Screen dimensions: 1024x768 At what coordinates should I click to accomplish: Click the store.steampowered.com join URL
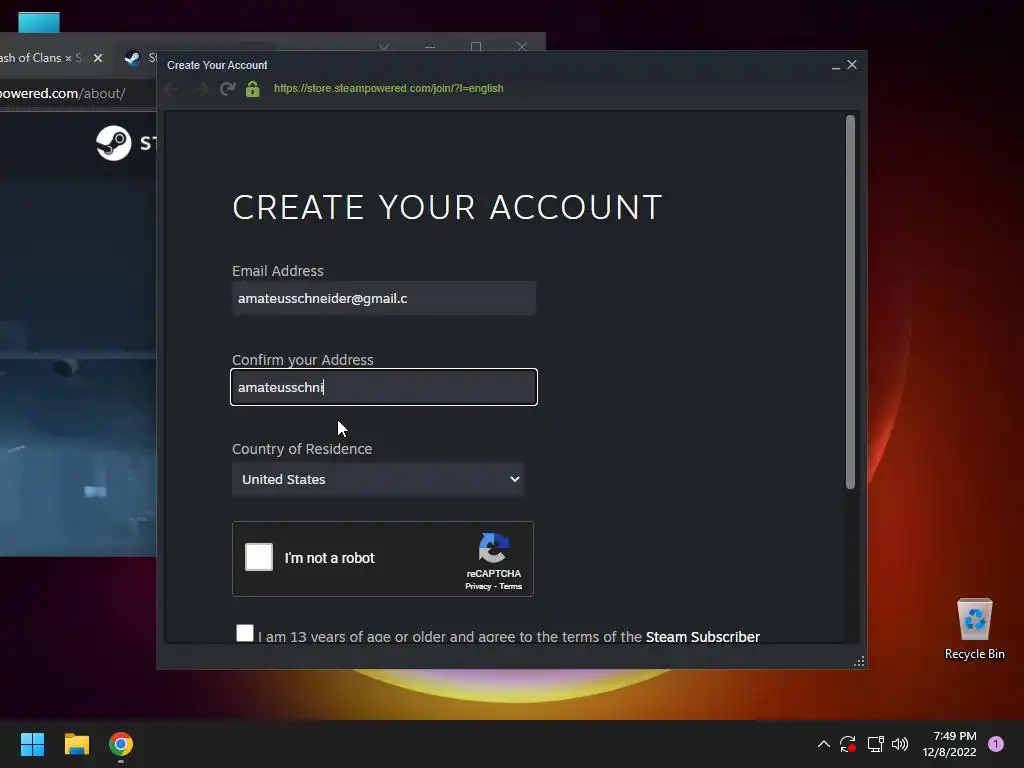coord(389,88)
